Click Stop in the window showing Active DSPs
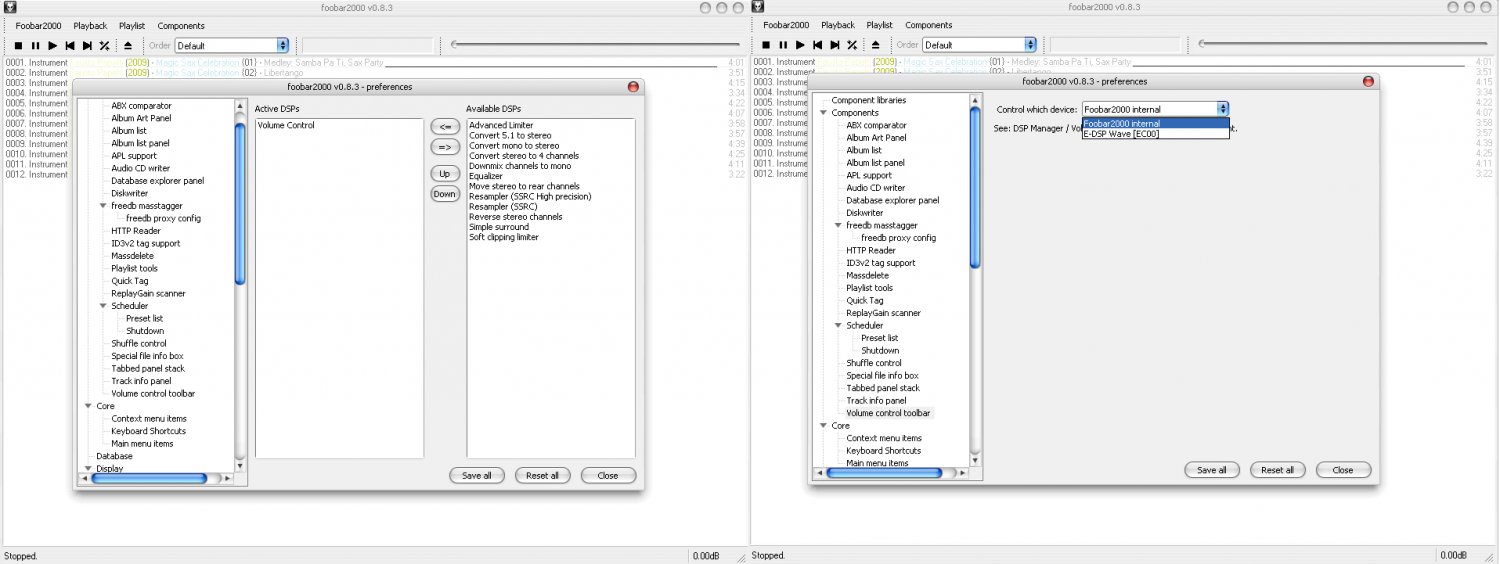This screenshot has width=1500, height=564. pos(18,45)
